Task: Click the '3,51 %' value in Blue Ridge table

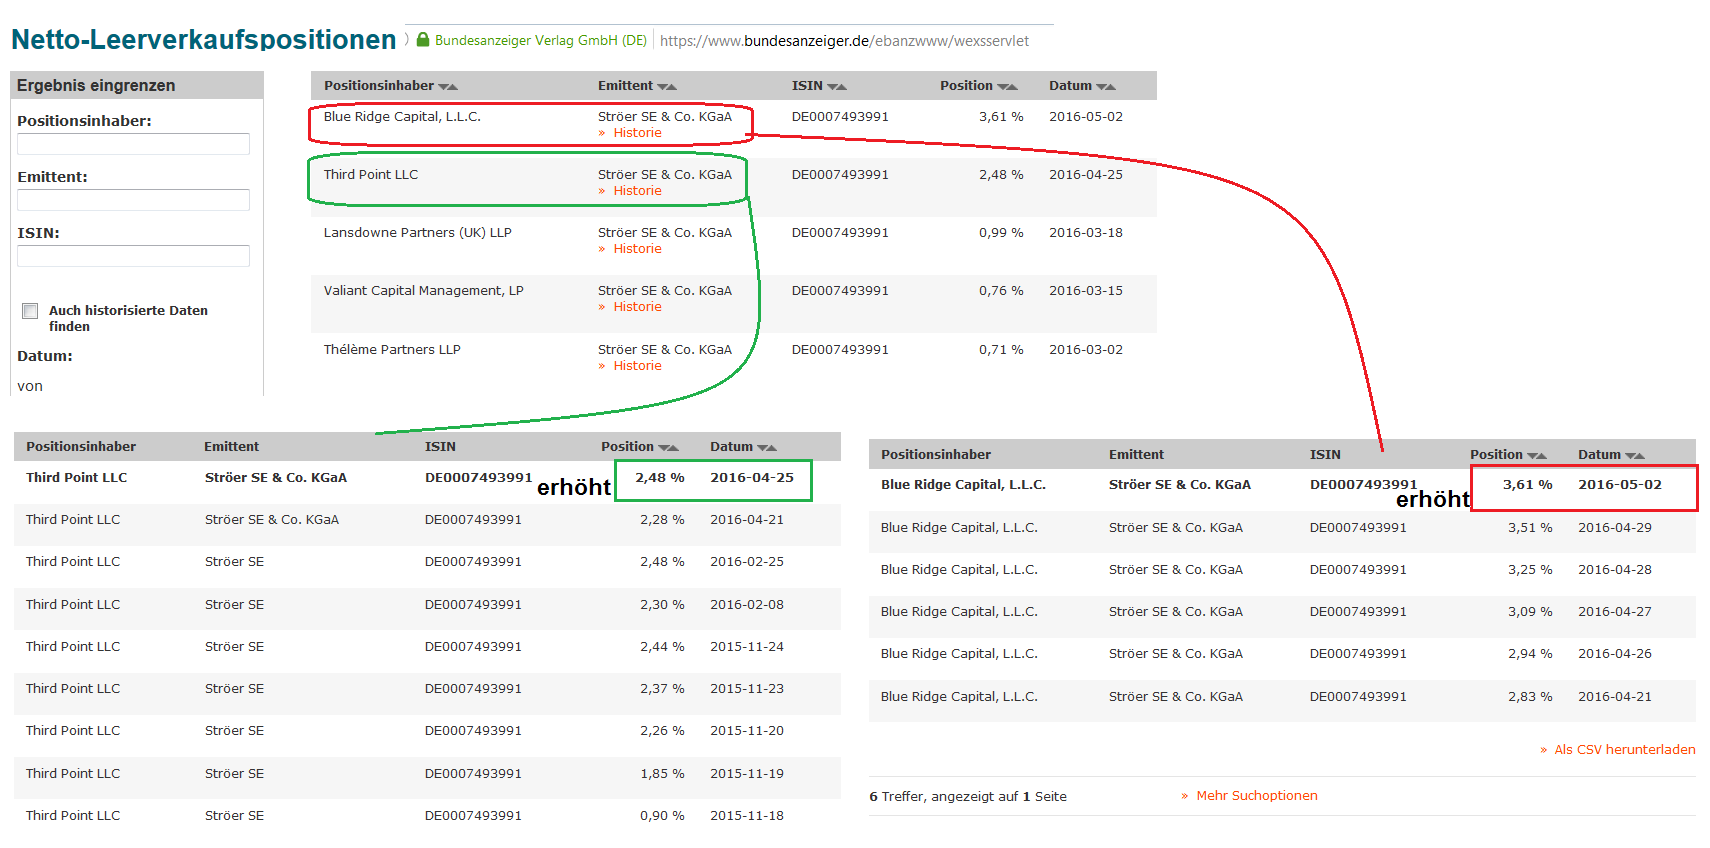Action: click(1530, 528)
